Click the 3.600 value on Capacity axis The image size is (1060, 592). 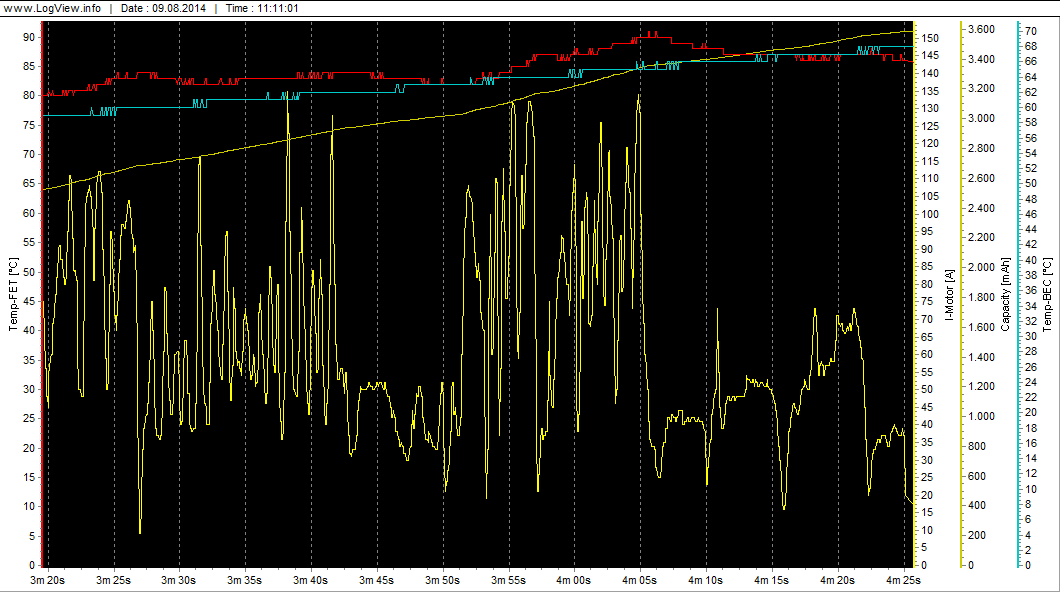tap(981, 29)
